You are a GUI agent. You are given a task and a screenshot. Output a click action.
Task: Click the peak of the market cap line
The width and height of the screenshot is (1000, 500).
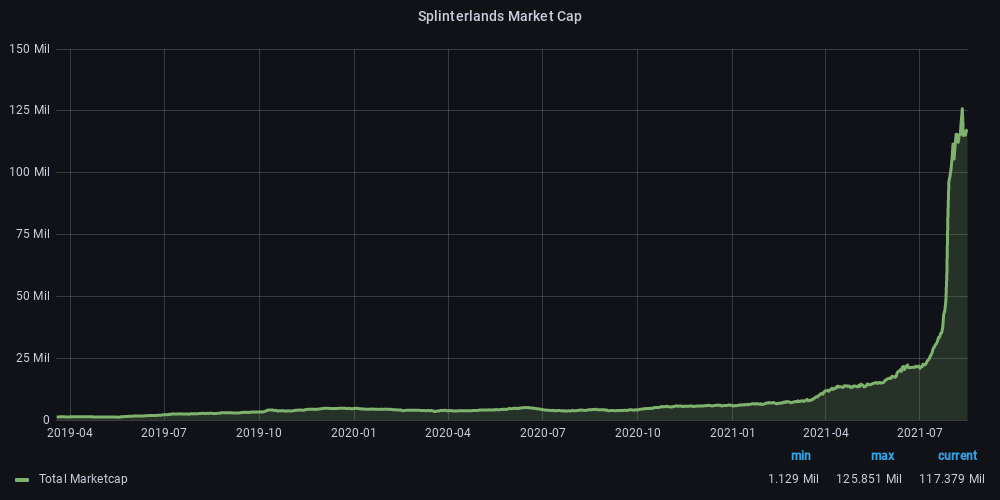(962, 109)
